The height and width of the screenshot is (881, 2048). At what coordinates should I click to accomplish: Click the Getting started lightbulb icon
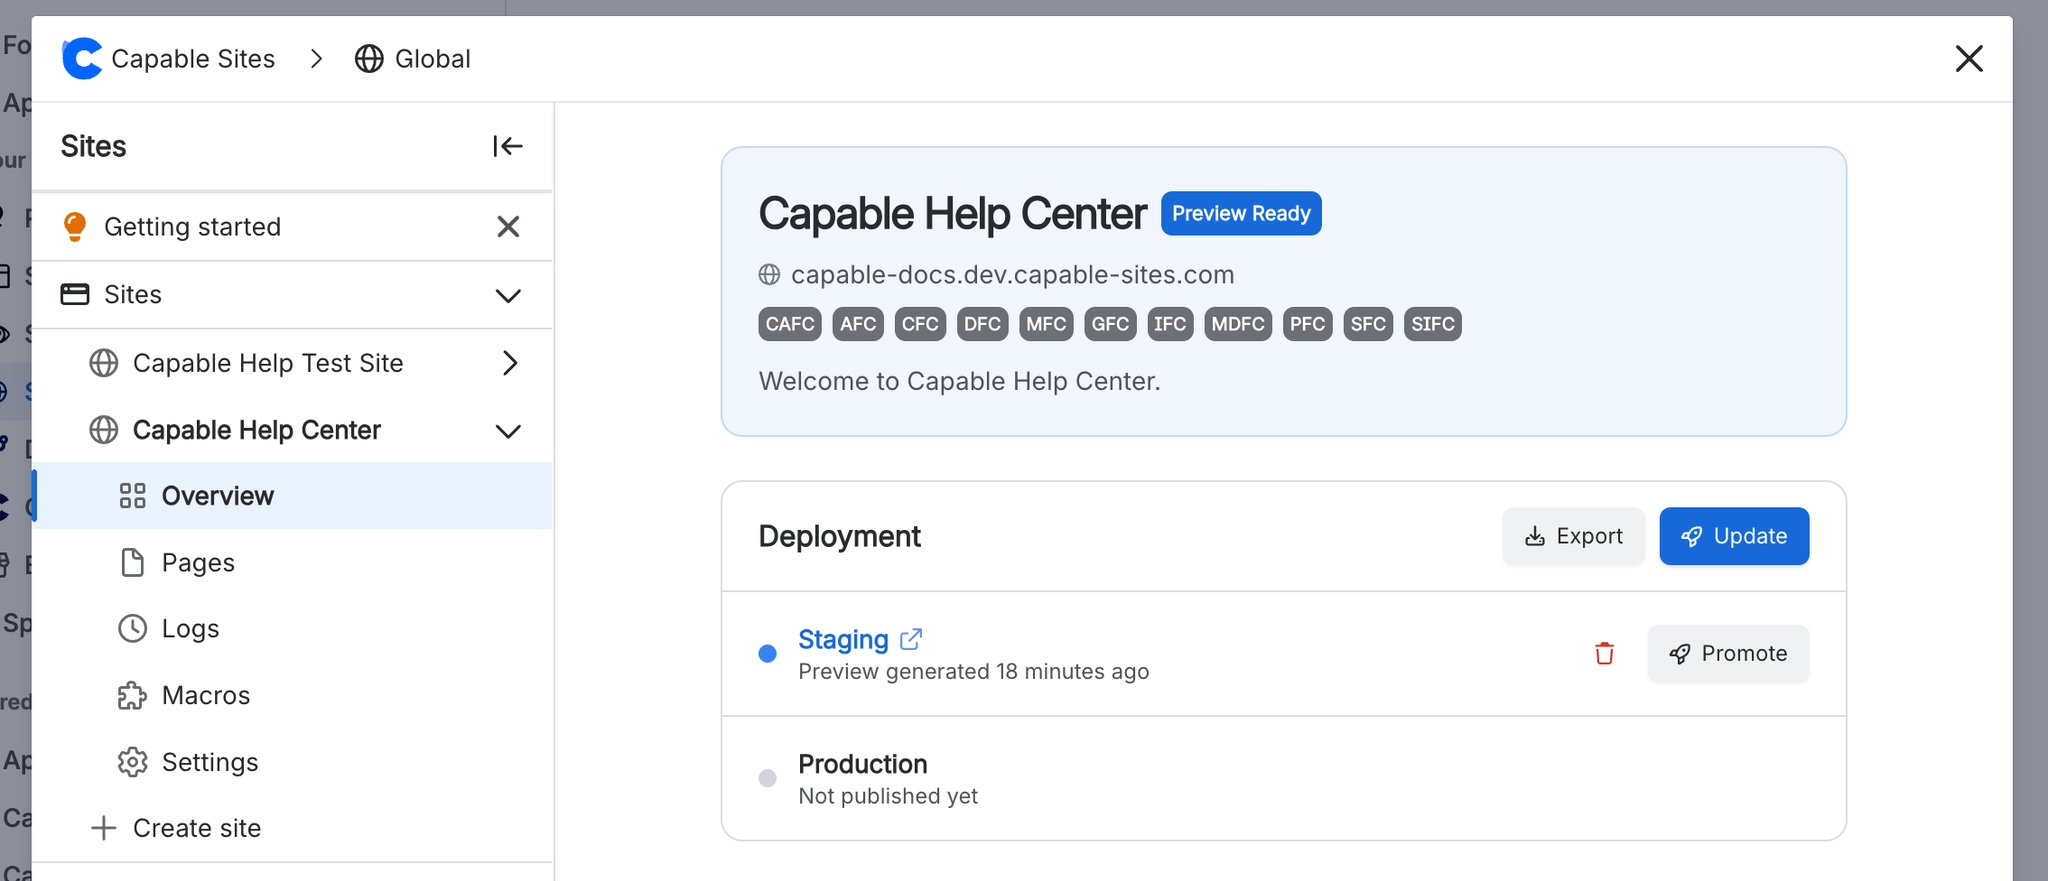point(75,227)
